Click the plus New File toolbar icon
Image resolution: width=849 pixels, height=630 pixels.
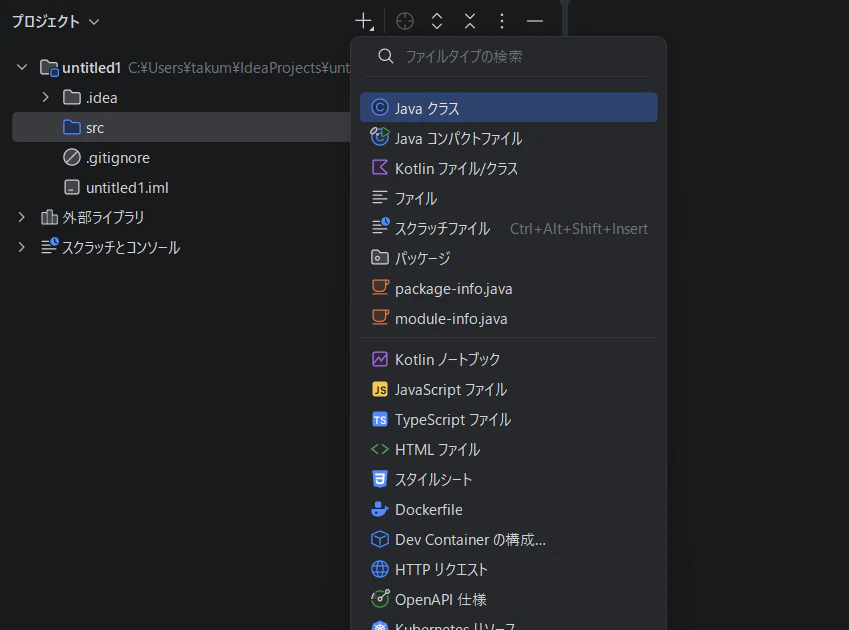point(364,22)
